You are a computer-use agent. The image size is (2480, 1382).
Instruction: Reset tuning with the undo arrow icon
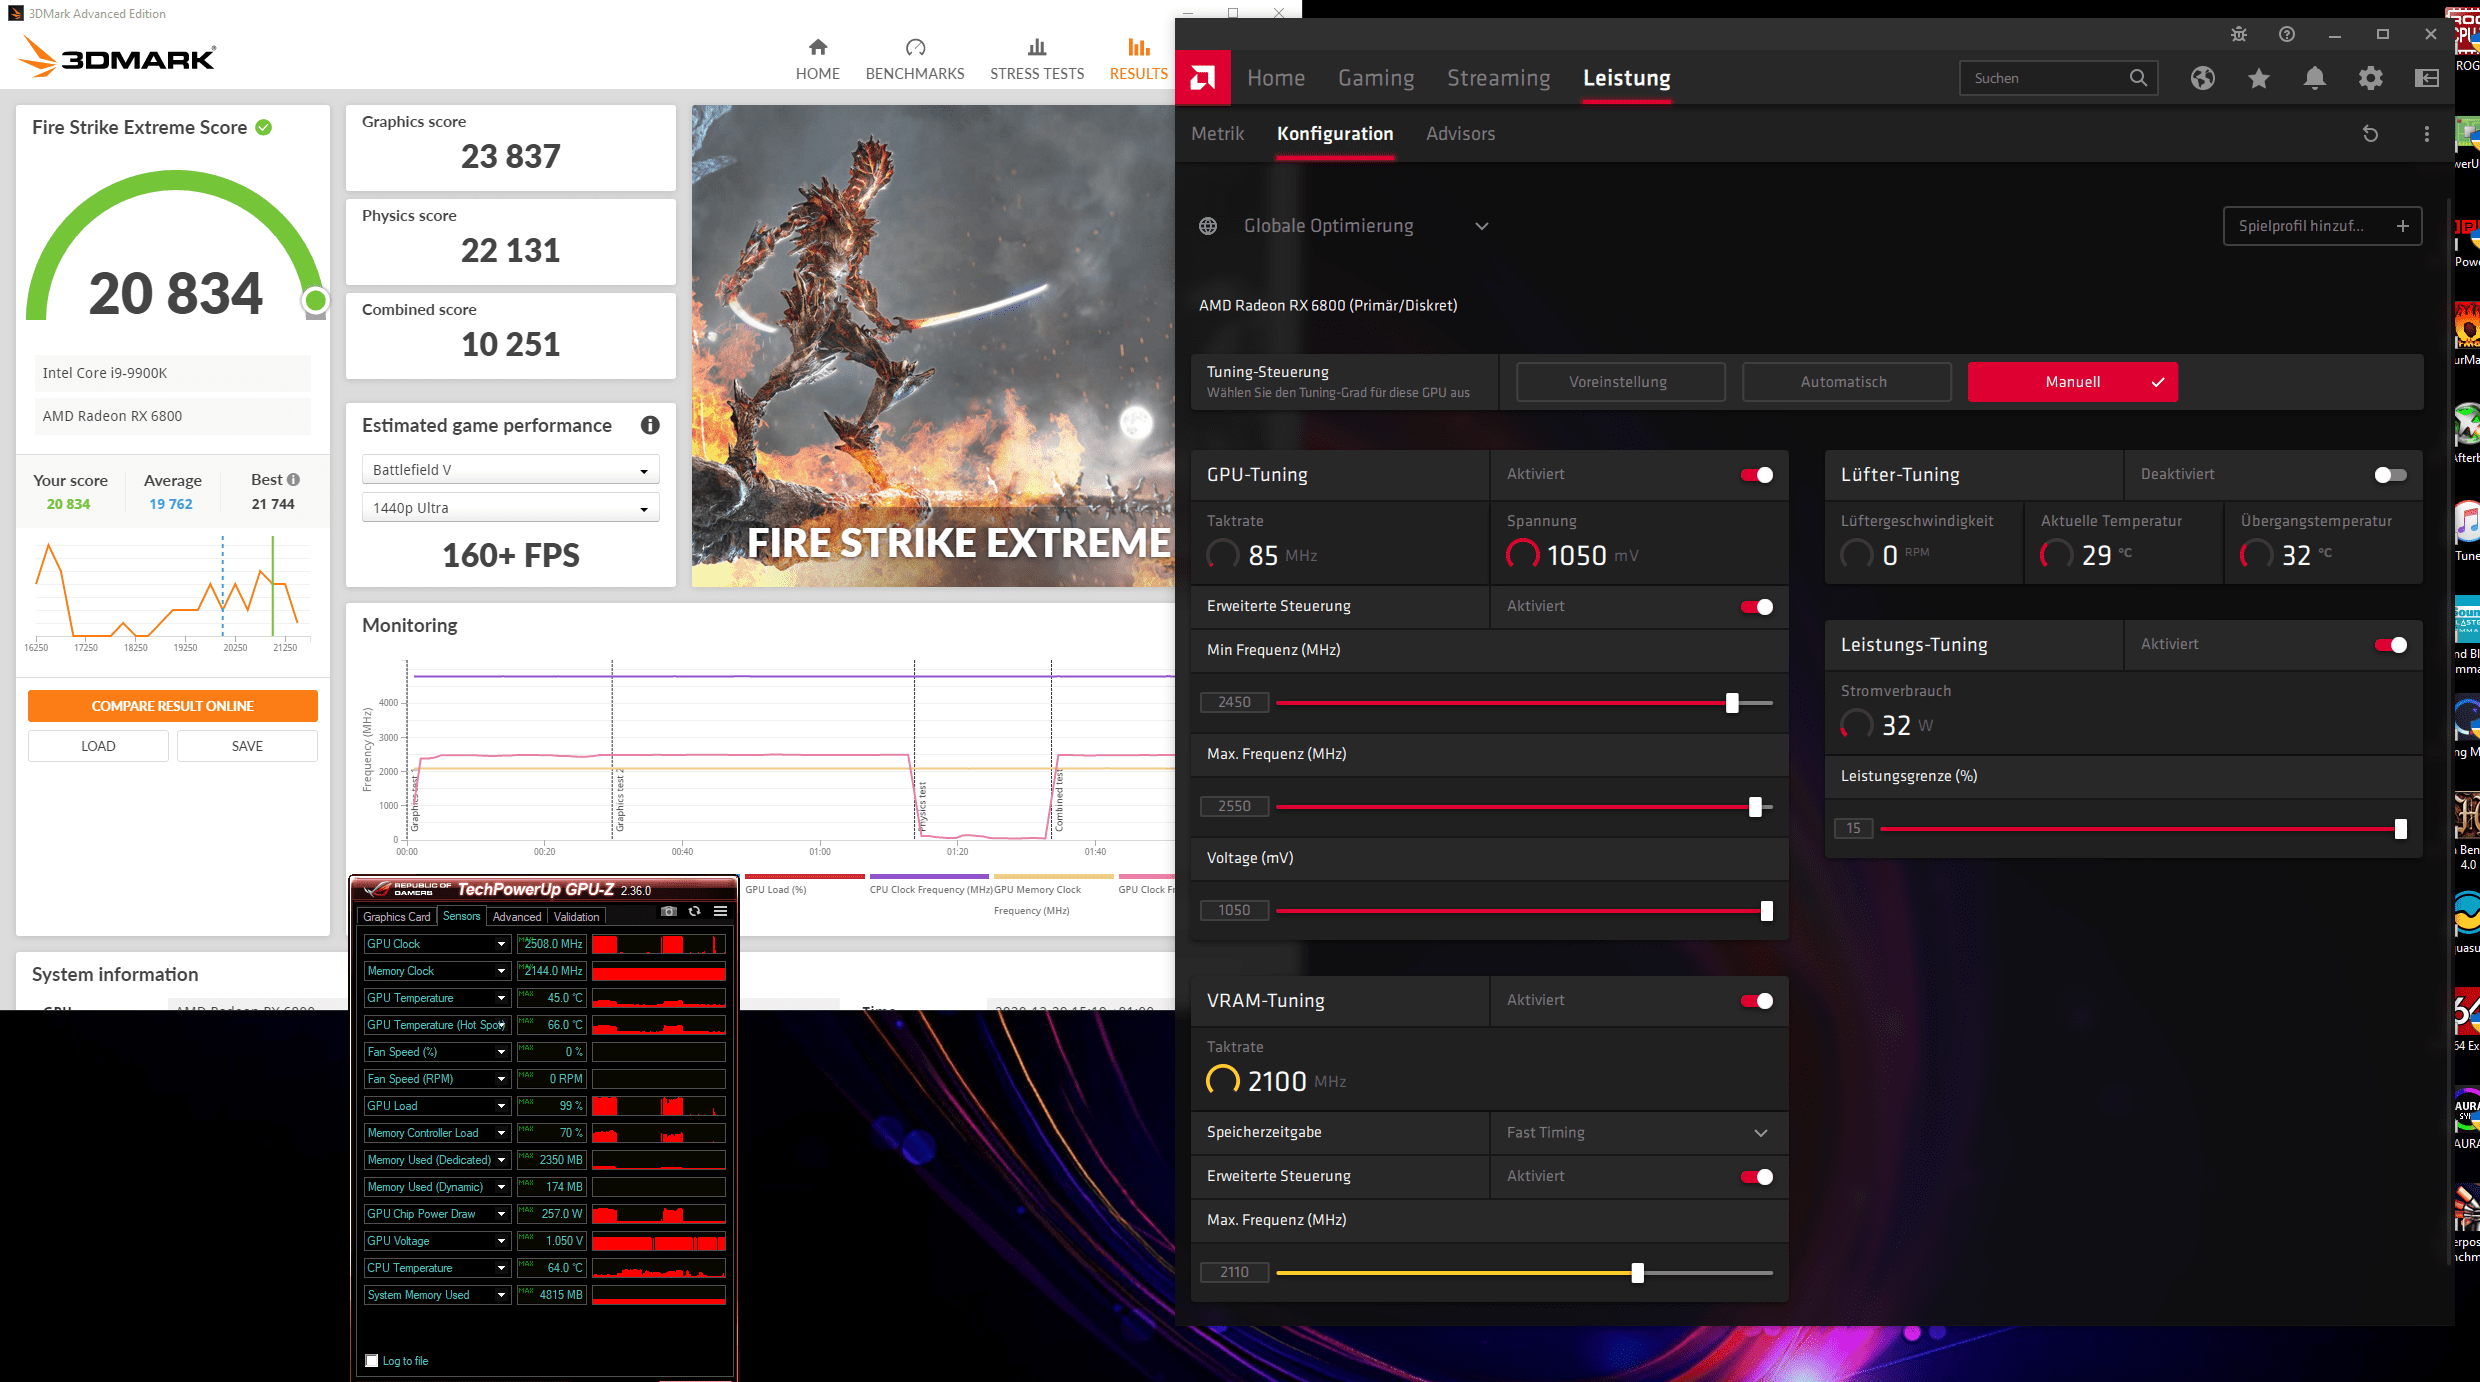pyautogui.click(x=2370, y=134)
